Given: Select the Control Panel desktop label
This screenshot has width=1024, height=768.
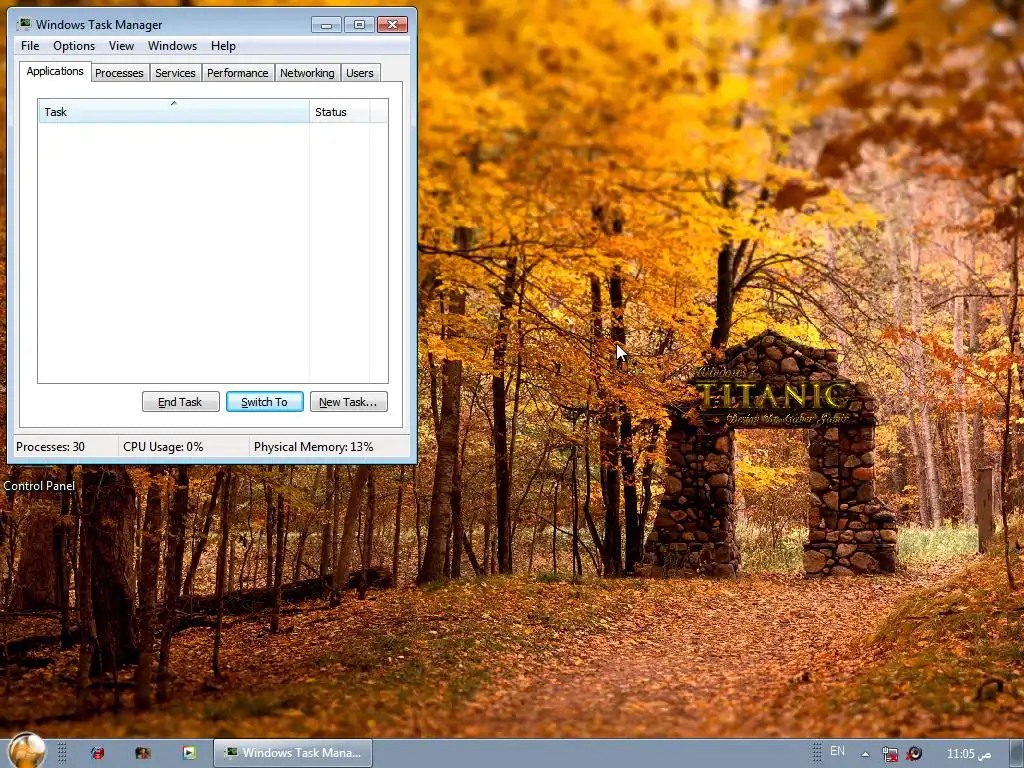Looking at the screenshot, I should [39, 486].
